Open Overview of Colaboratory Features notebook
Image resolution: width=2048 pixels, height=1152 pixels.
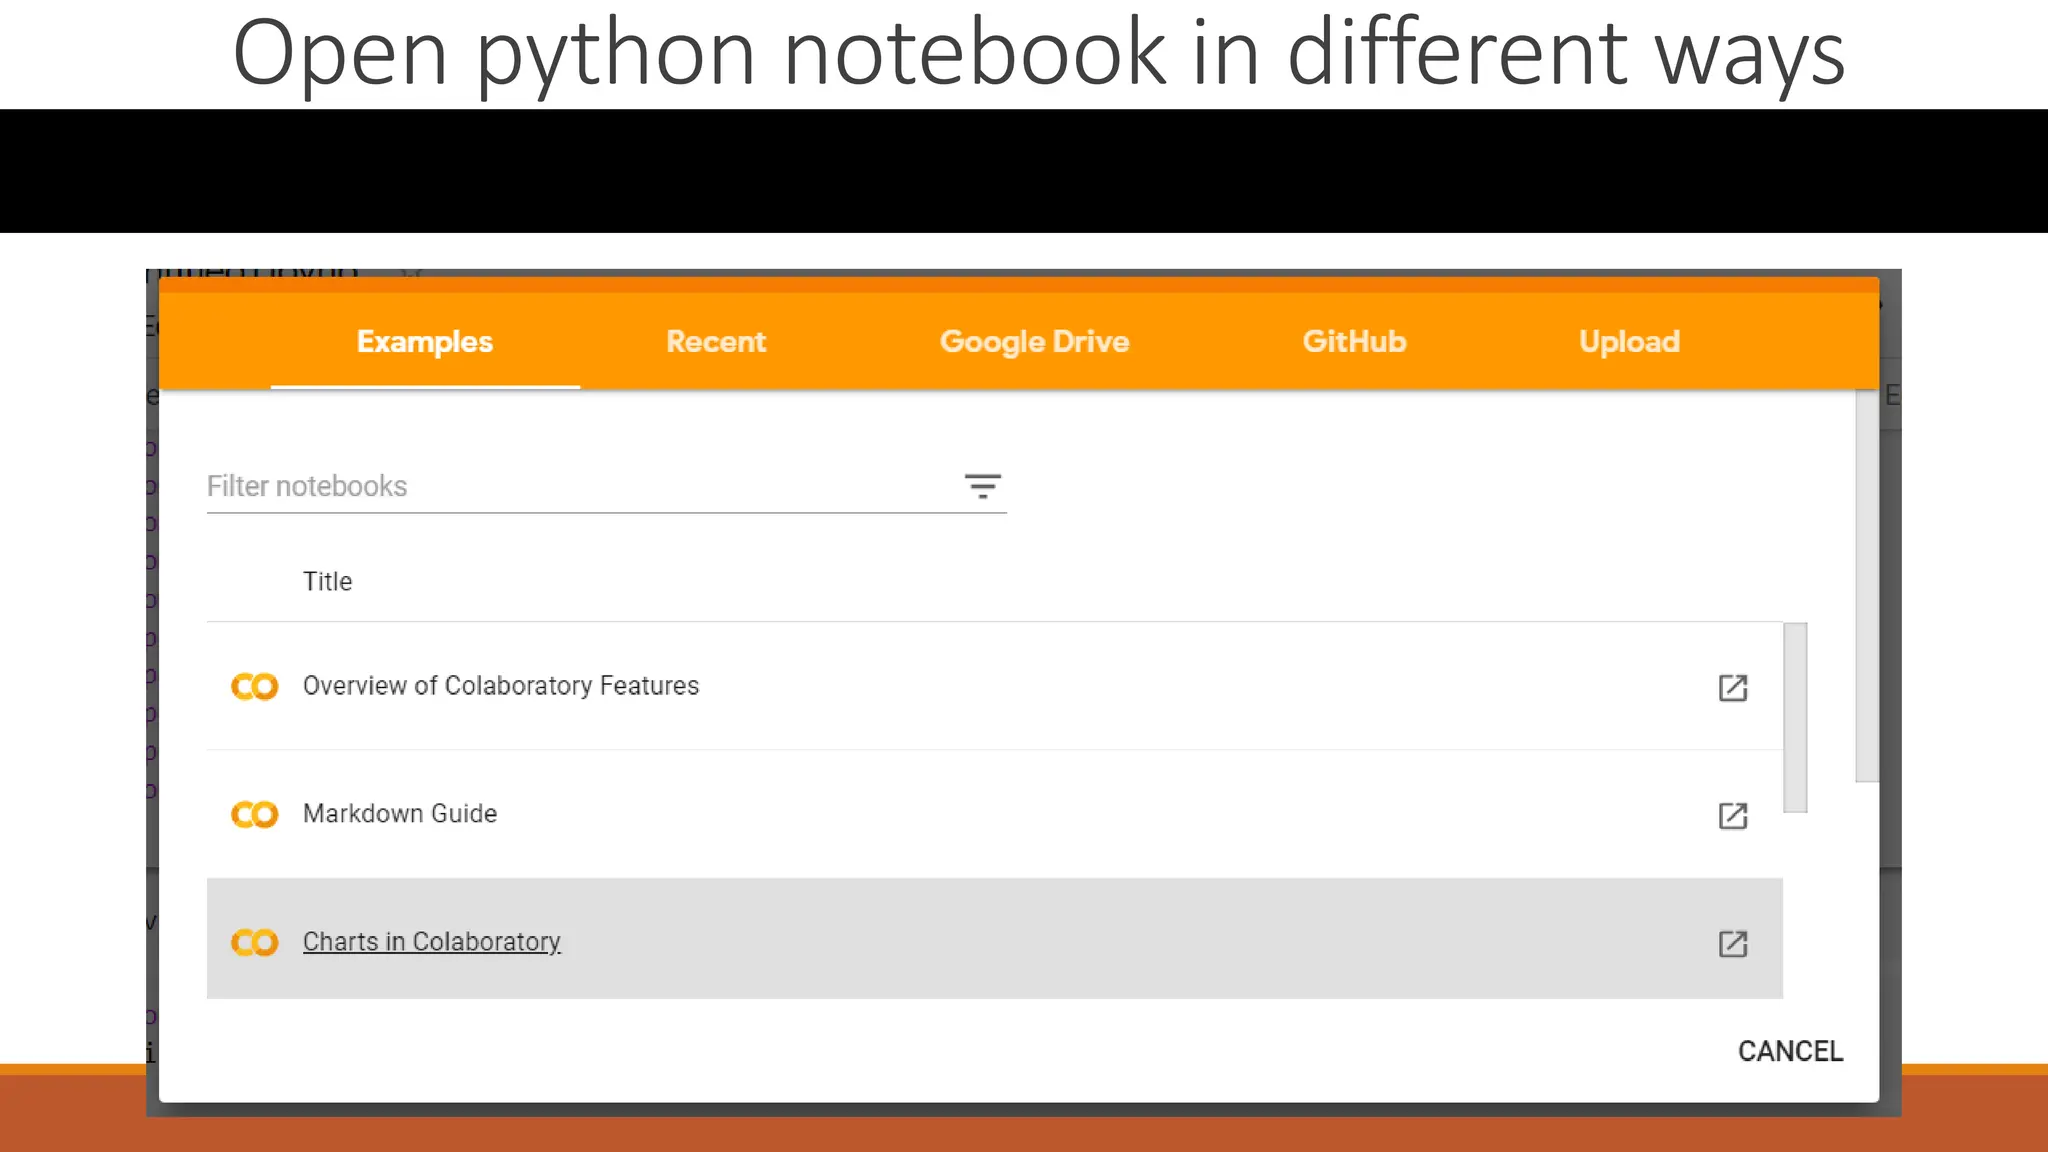tap(501, 686)
